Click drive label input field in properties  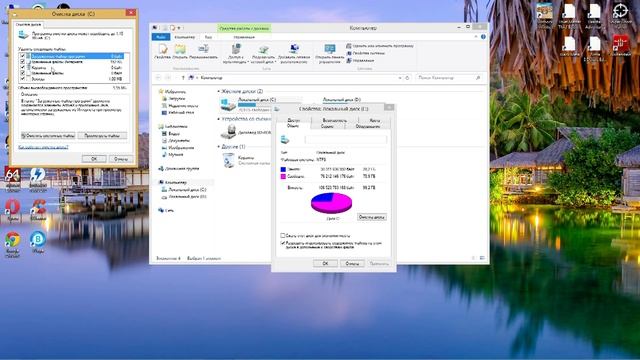pos(346,140)
